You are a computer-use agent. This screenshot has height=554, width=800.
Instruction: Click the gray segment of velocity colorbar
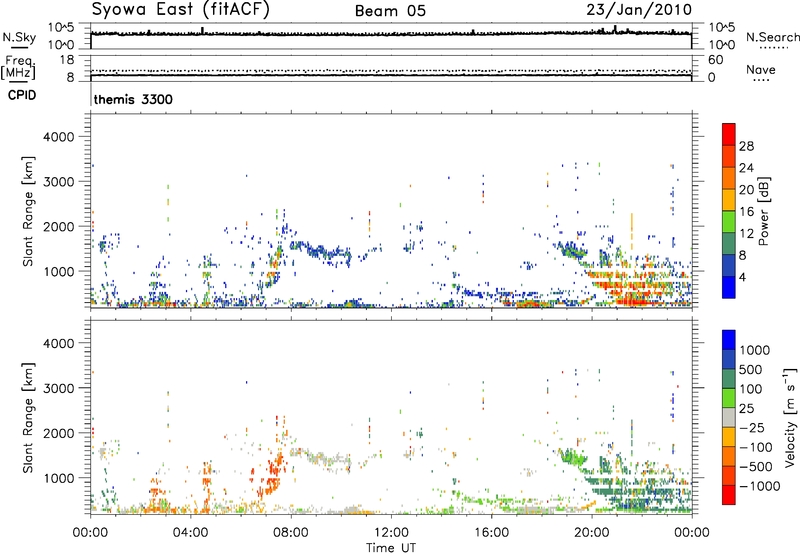[x=729, y=417]
